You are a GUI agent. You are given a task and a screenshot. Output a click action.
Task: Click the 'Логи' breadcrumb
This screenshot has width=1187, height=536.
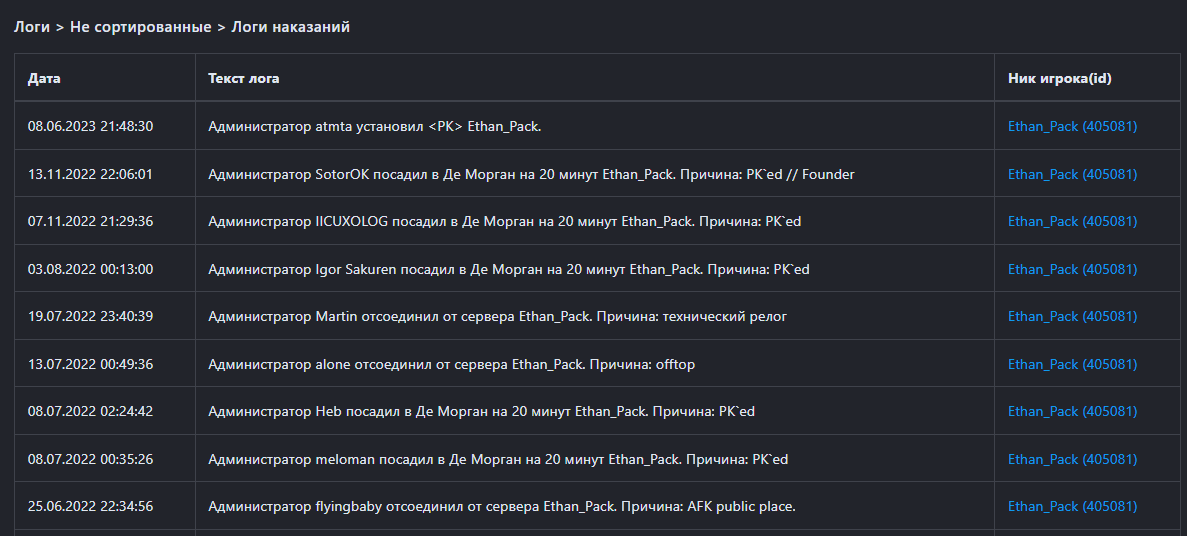(x=32, y=27)
